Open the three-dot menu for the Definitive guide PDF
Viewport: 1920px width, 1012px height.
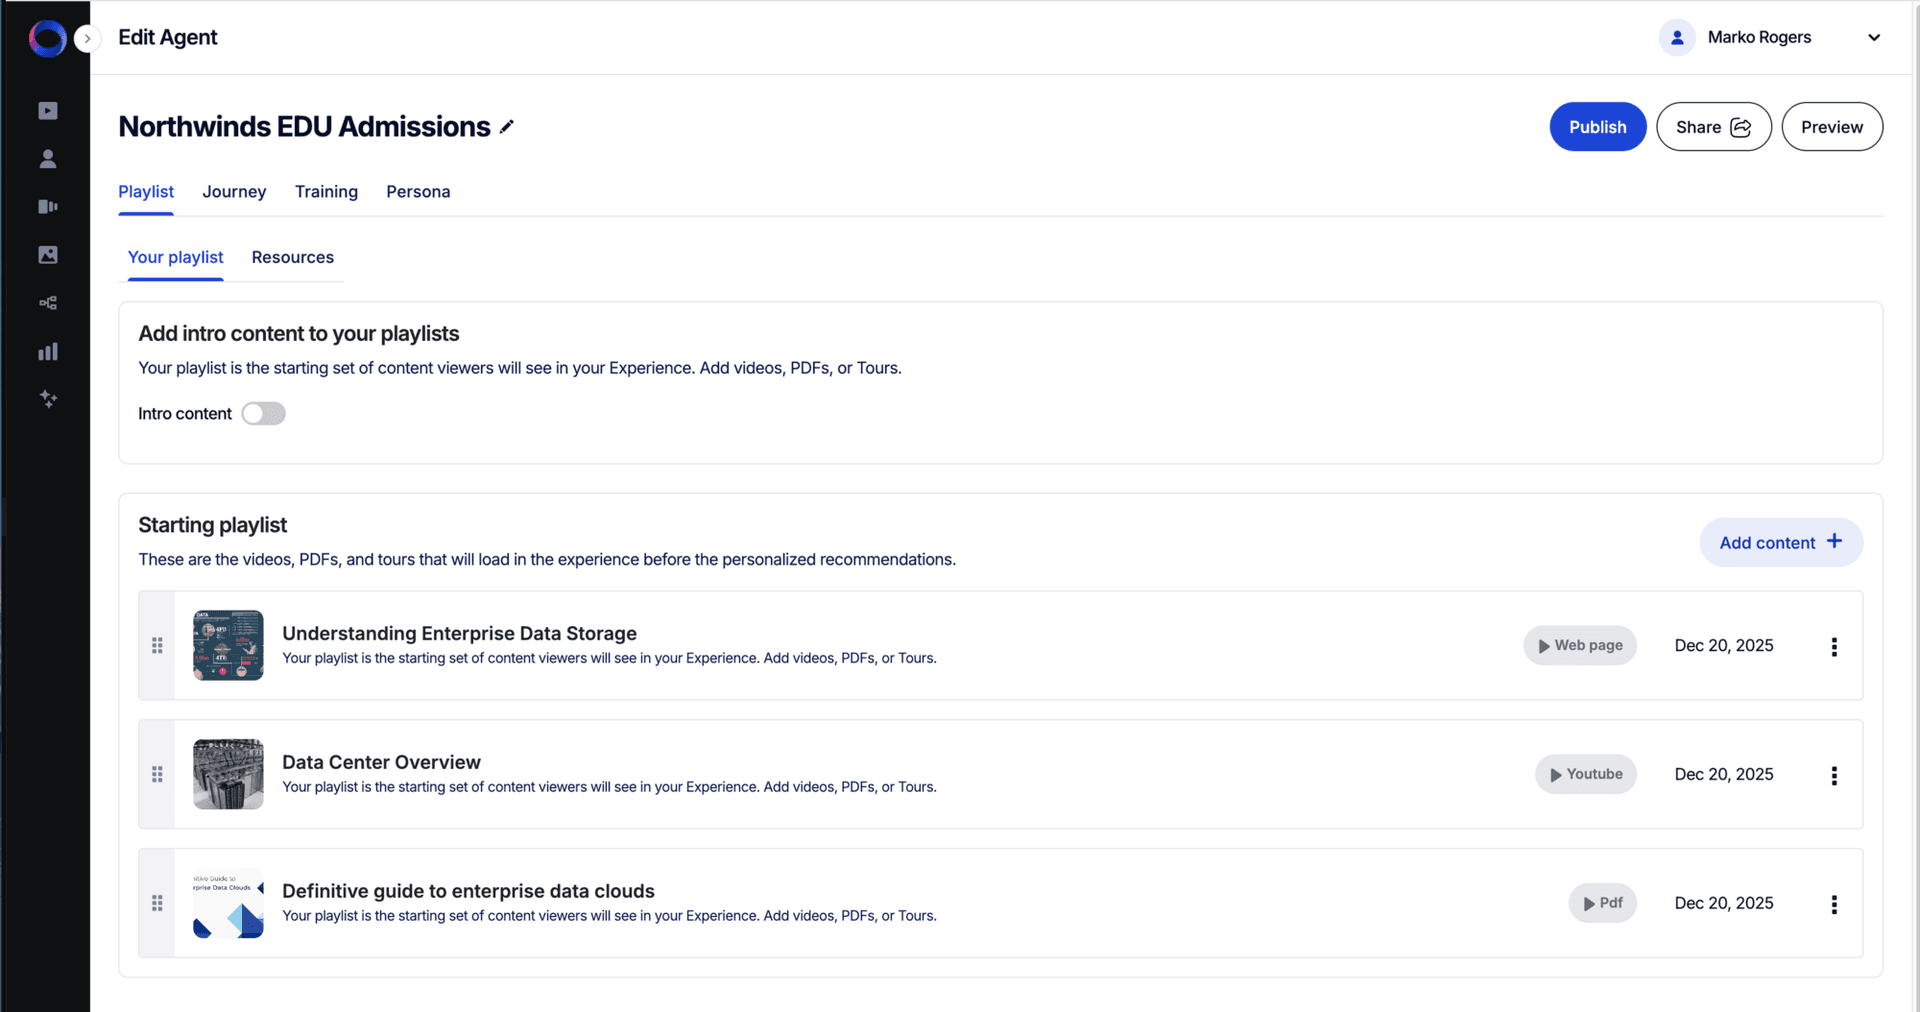pyautogui.click(x=1835, y=903)
